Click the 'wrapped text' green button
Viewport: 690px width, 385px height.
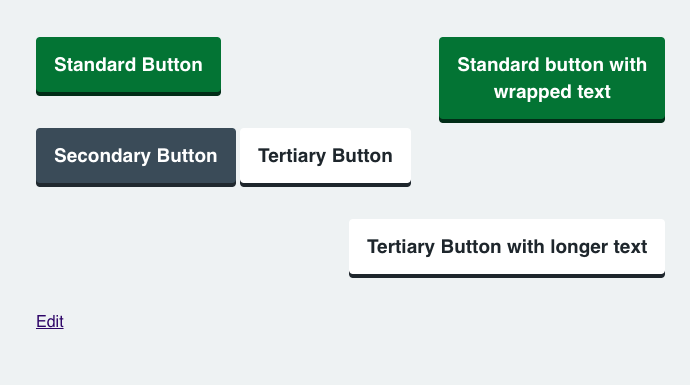[552, 80]
